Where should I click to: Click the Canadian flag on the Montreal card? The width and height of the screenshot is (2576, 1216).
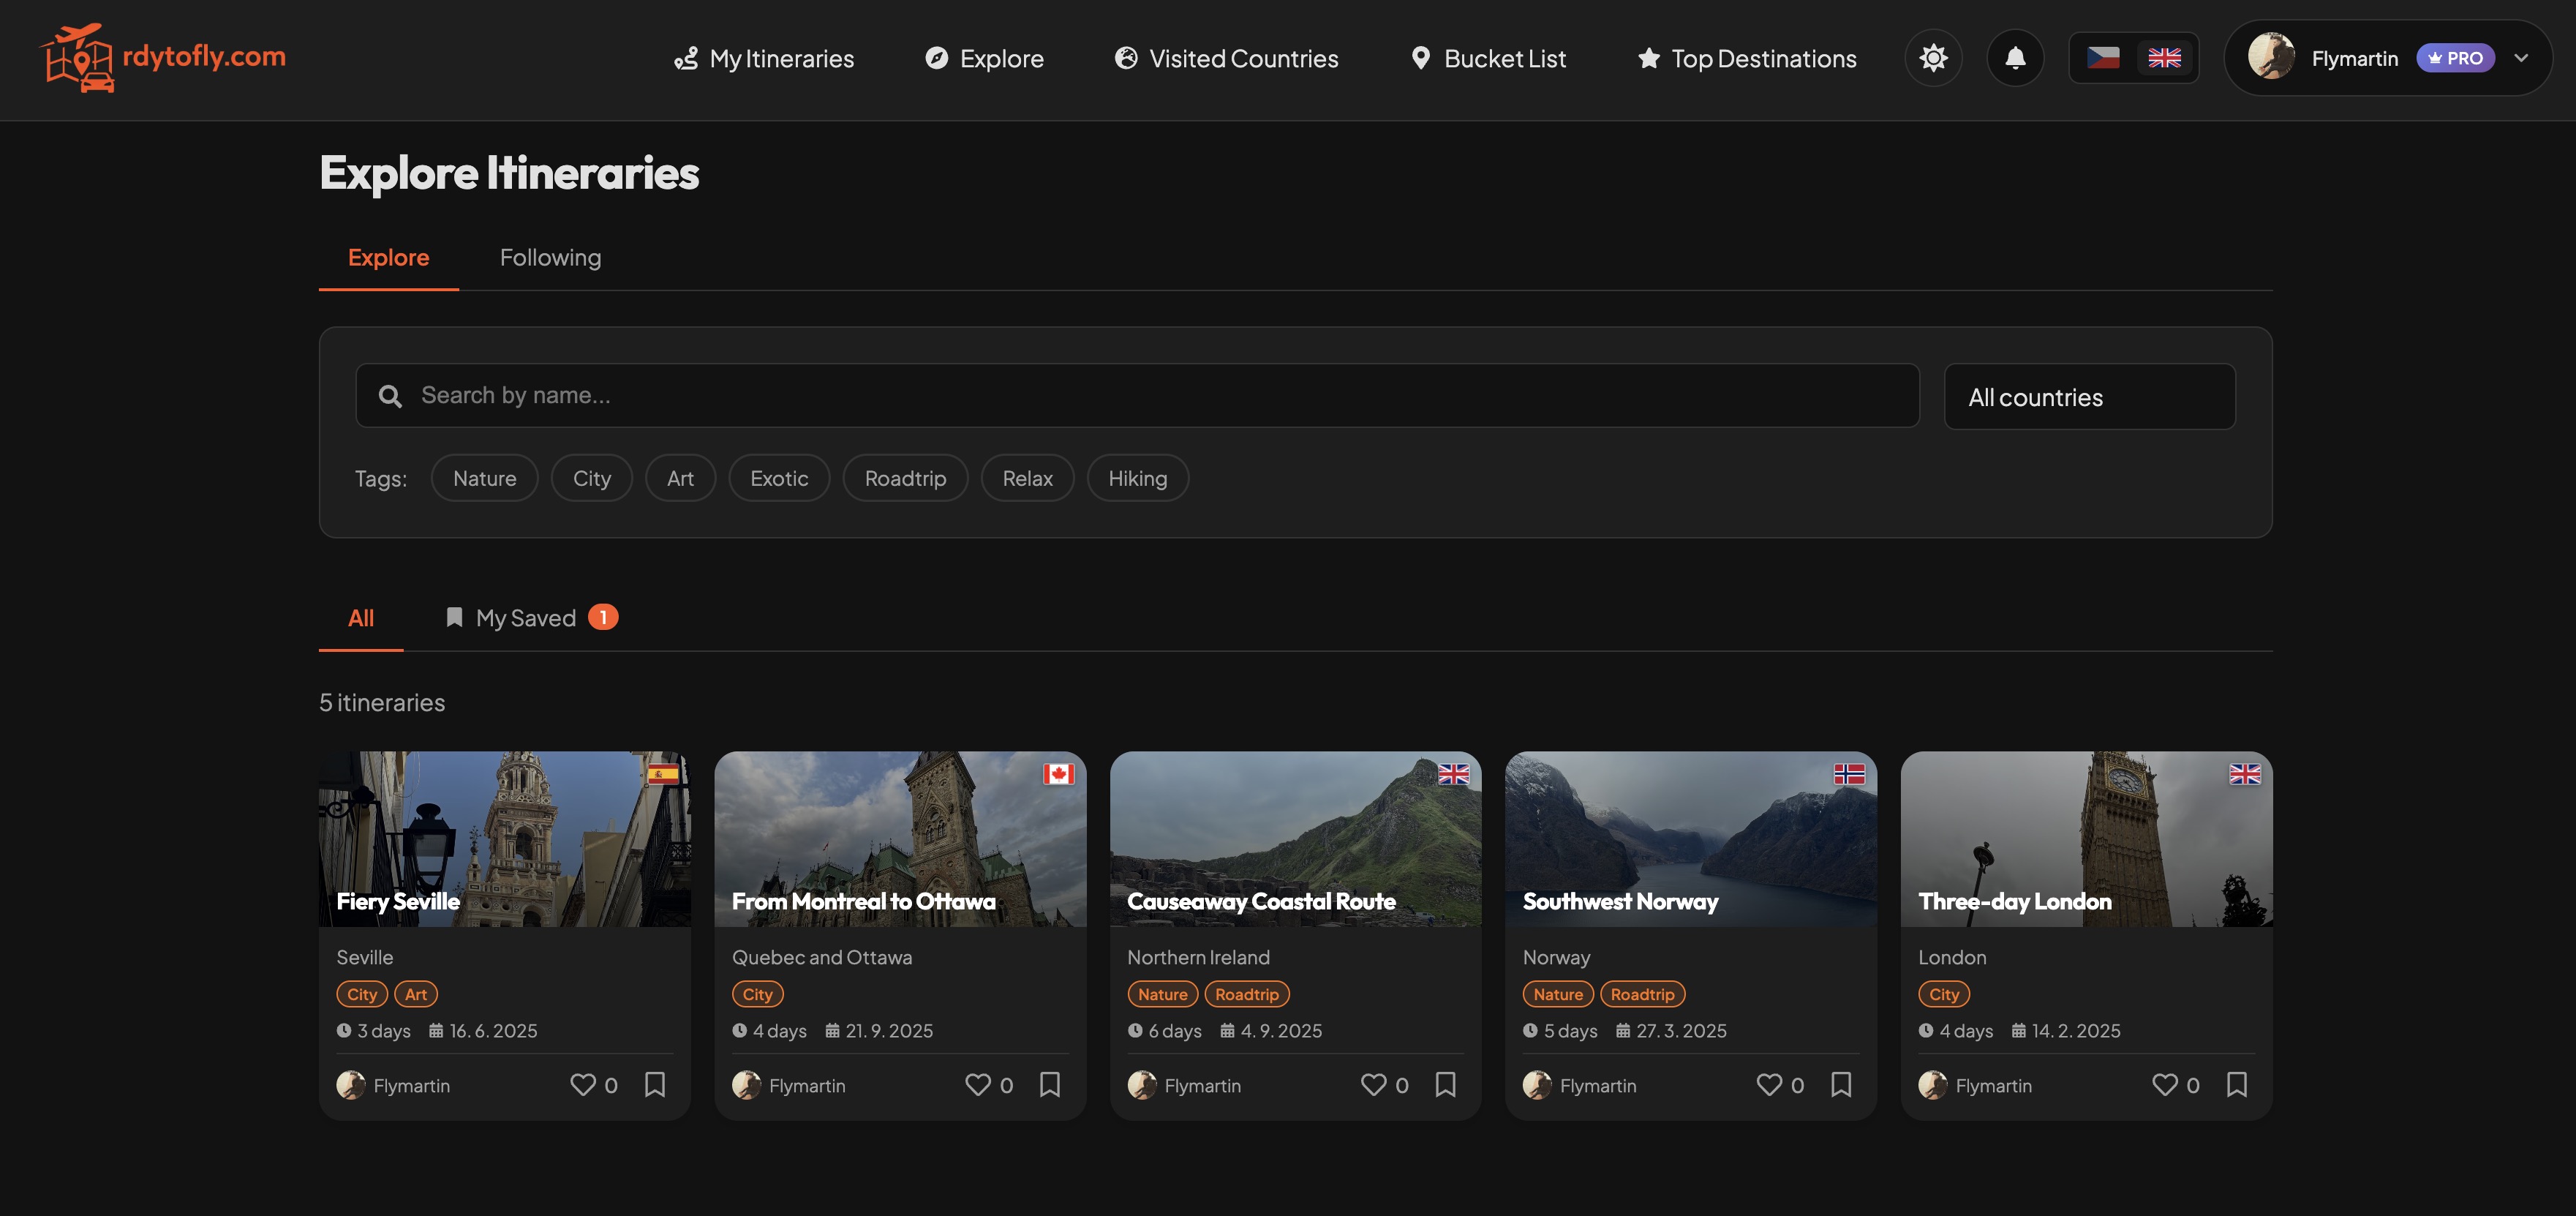point(1058,774)
